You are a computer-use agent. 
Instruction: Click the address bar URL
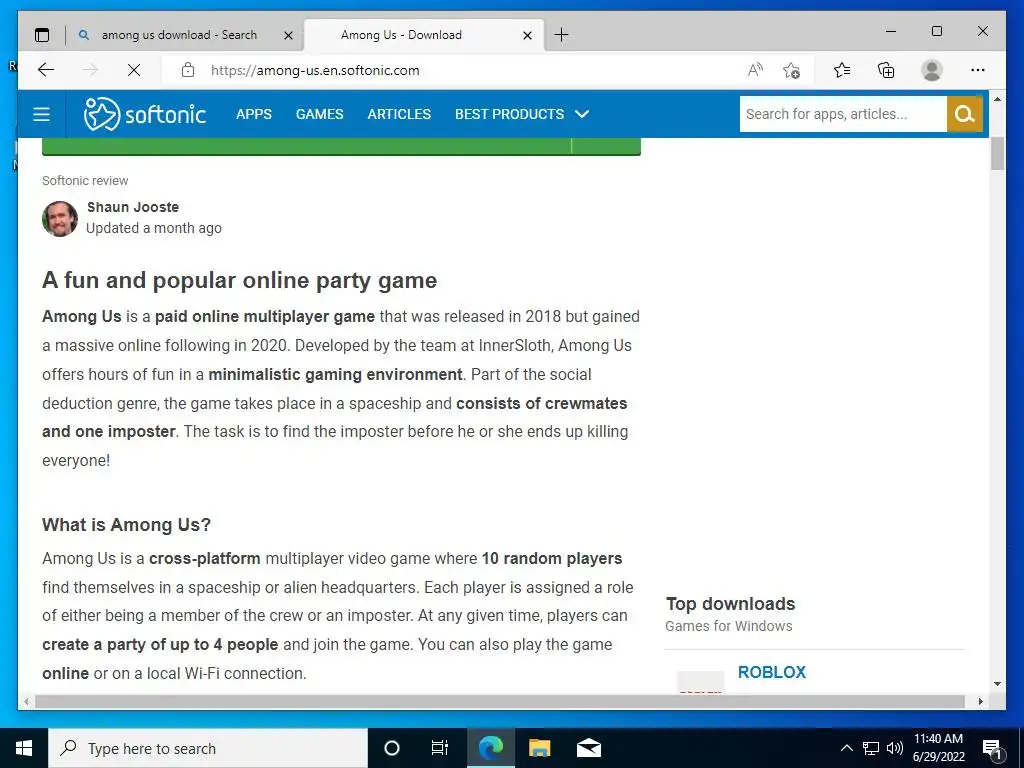(315, 70)
